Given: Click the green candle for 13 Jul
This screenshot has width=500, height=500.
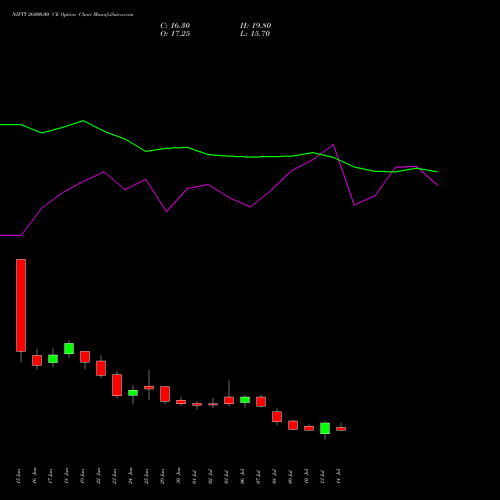Looking at the screenshot, I should pos(325,428).
